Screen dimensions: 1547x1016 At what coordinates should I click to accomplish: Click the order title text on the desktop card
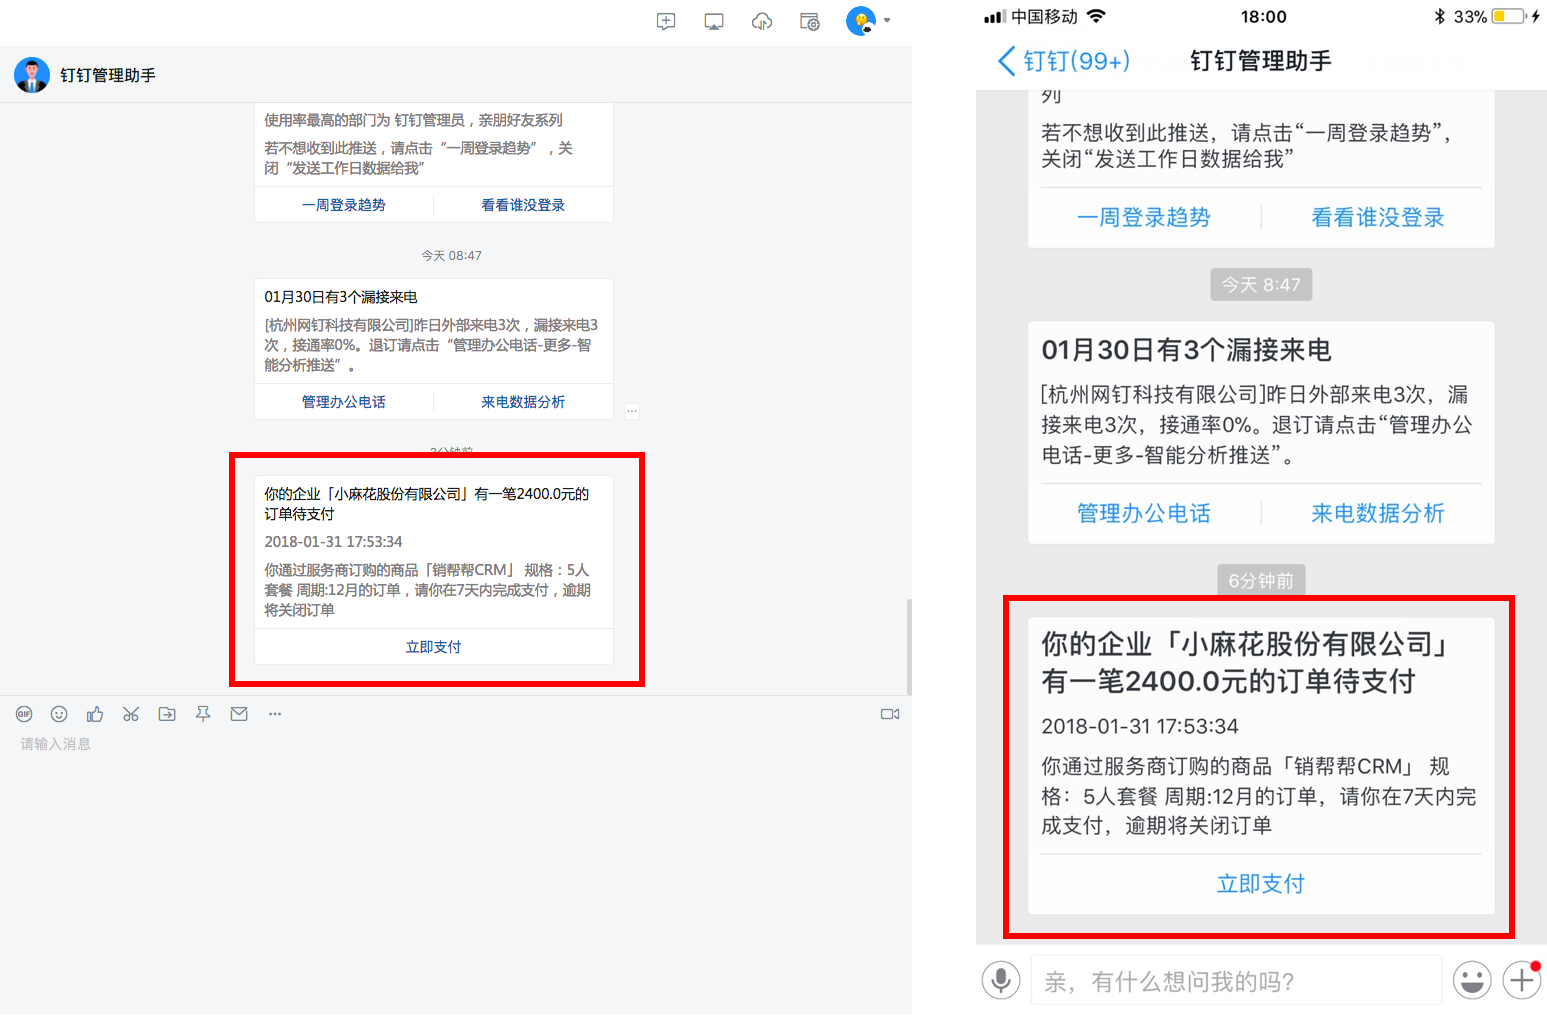tap(427, 504)
